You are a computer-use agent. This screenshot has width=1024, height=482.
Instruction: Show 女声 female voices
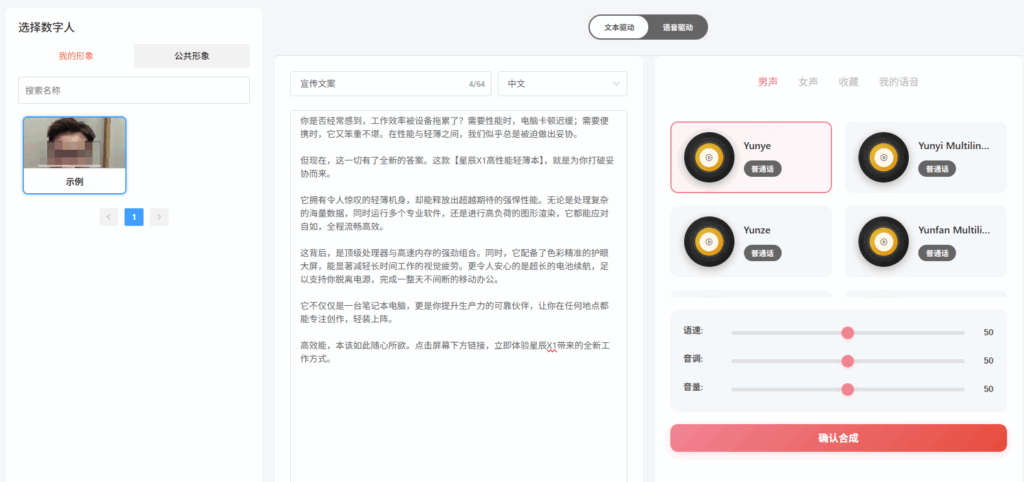(808, 82)
